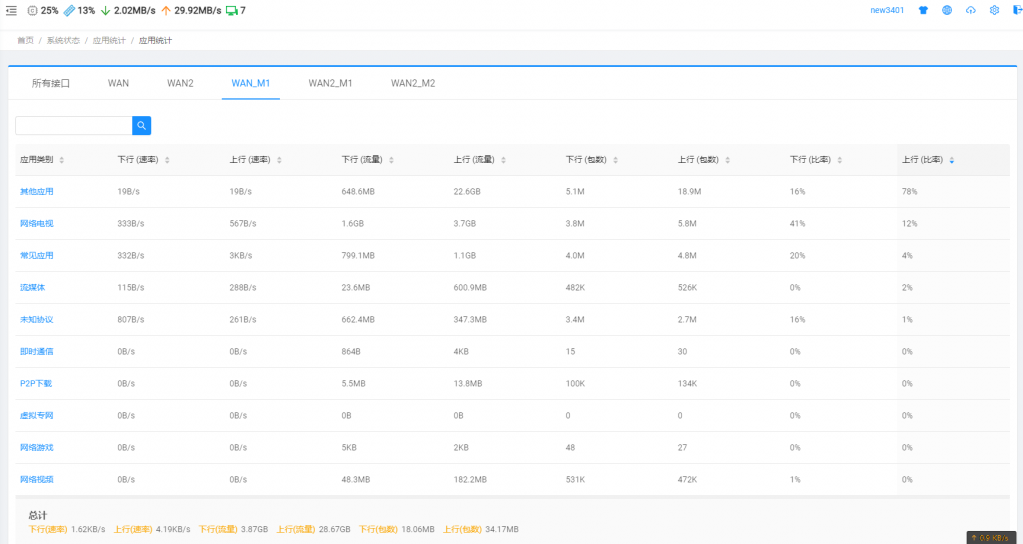
Task: Click the 系统状态 breadcrumb
Action: coord(63,40)
